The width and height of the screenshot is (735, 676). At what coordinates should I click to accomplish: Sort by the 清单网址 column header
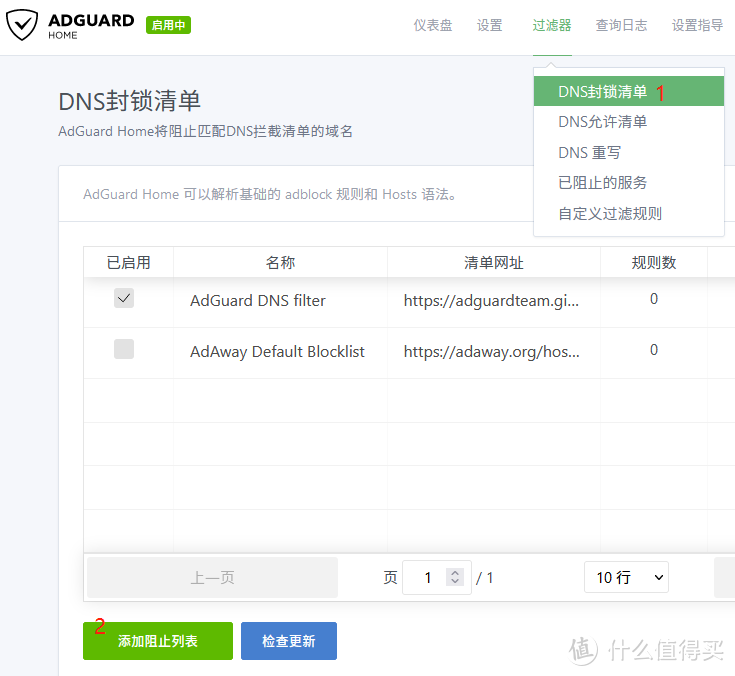[x=494, y=263]
